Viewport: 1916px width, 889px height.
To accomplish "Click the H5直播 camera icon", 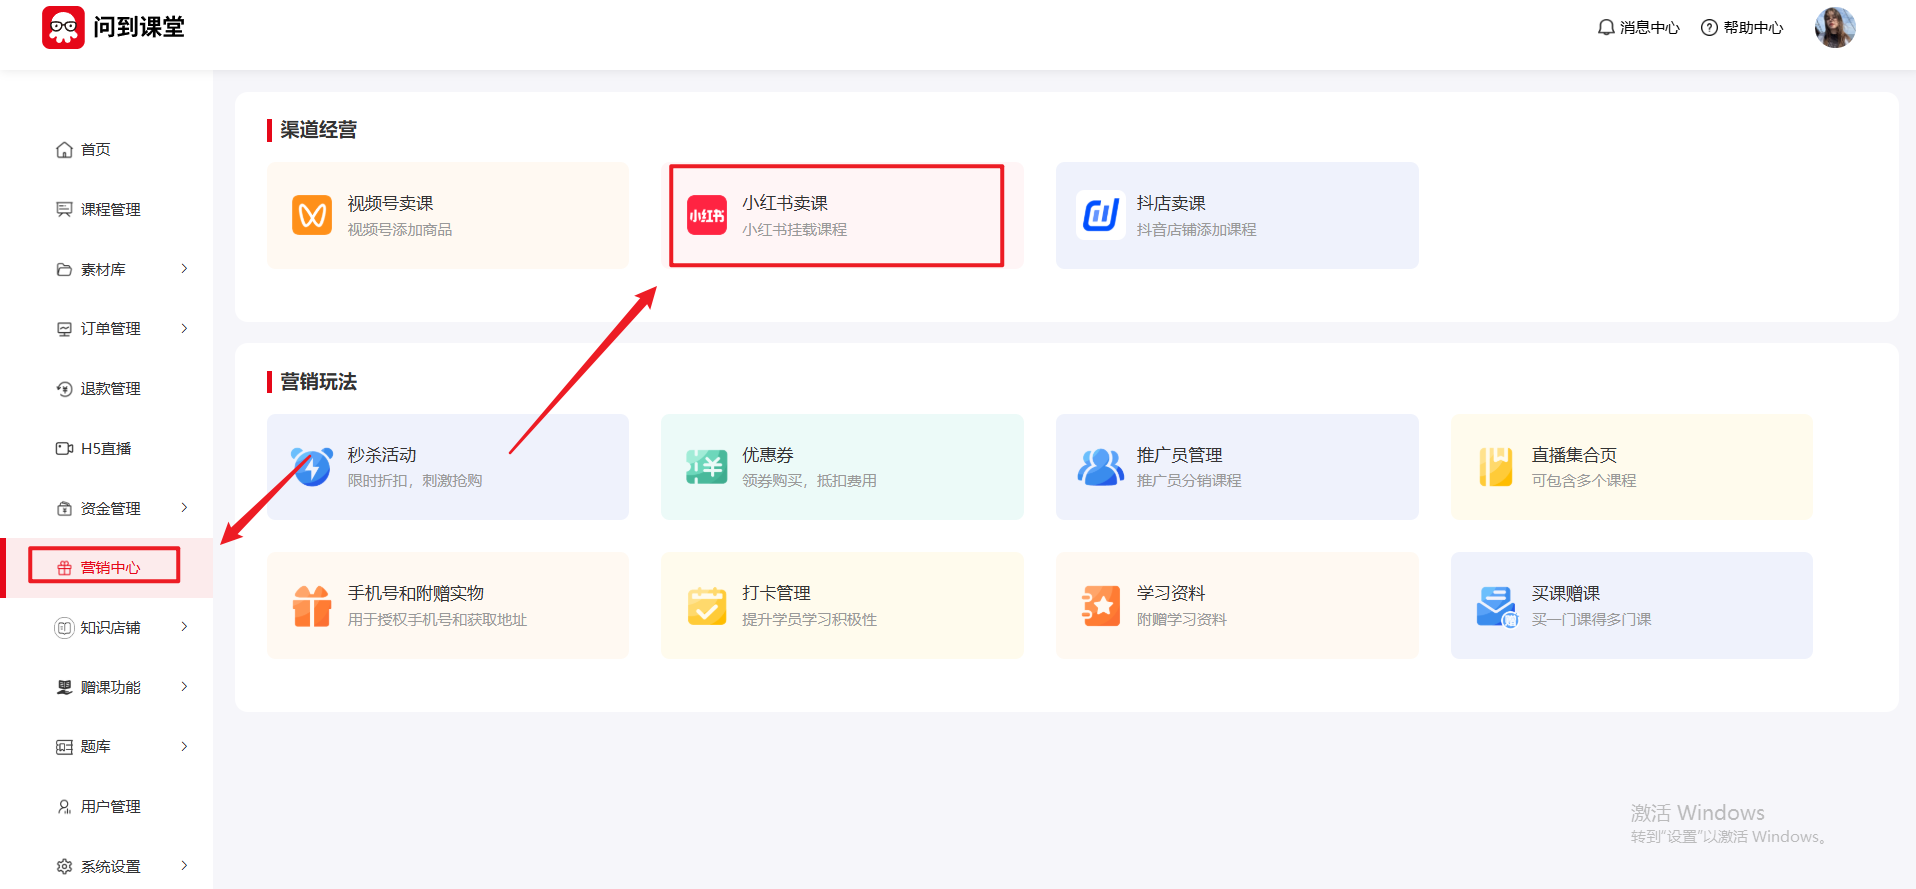I will (64, 448).
